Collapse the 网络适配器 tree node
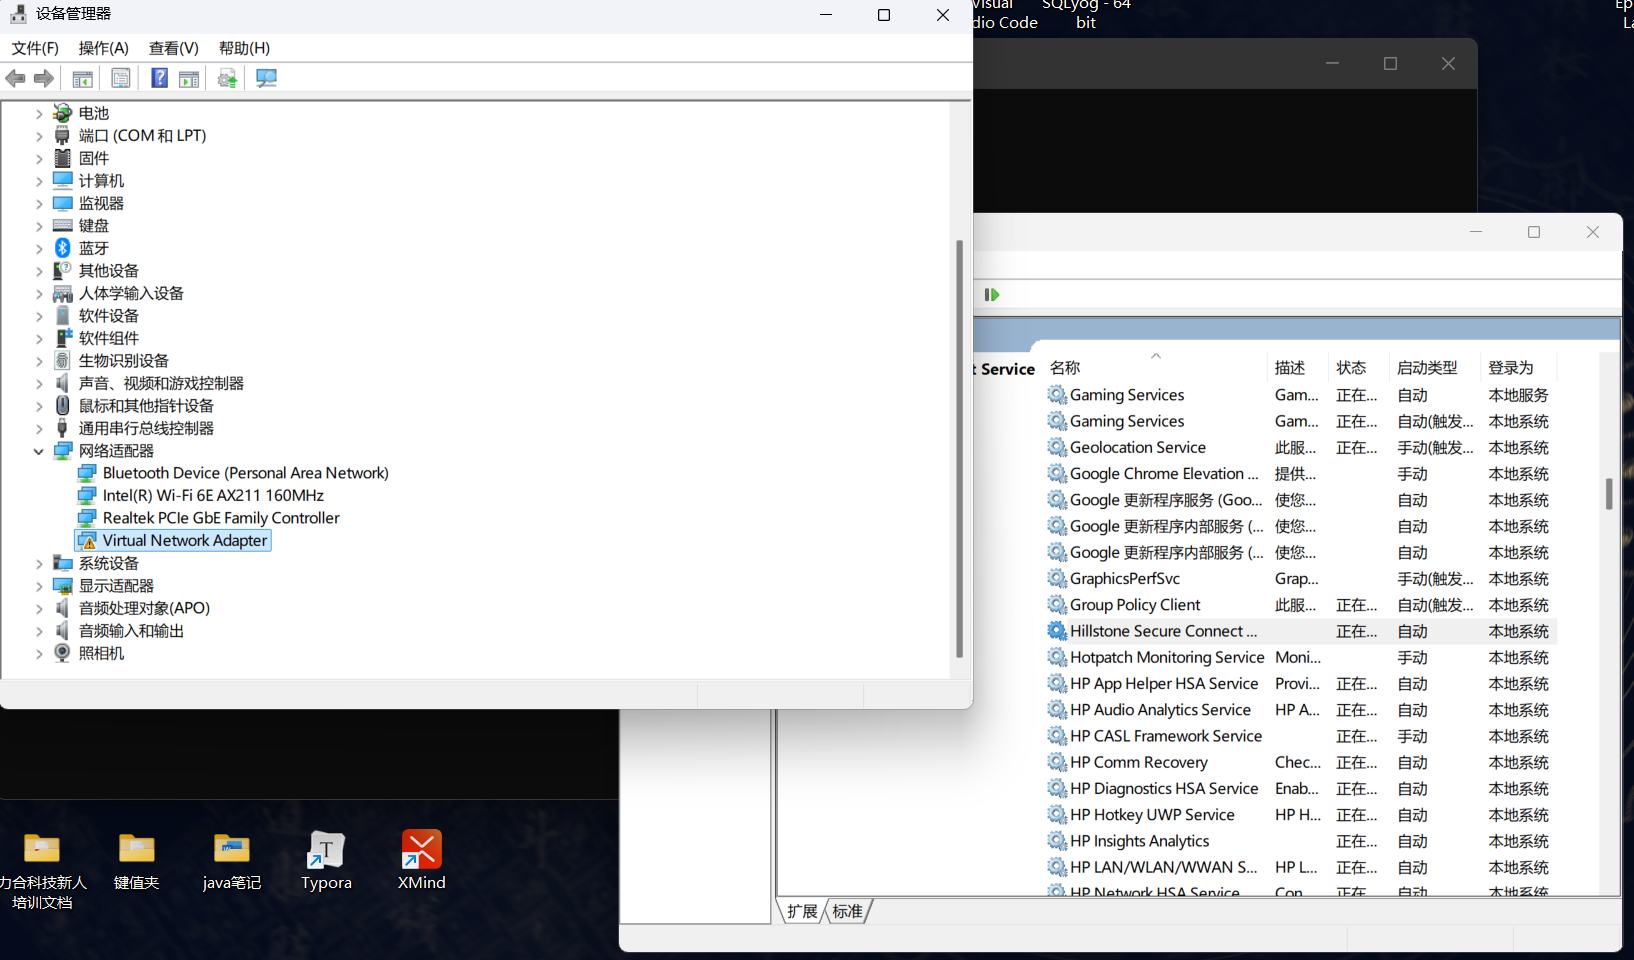This screenshot has height=960, width=1634. 39,451
